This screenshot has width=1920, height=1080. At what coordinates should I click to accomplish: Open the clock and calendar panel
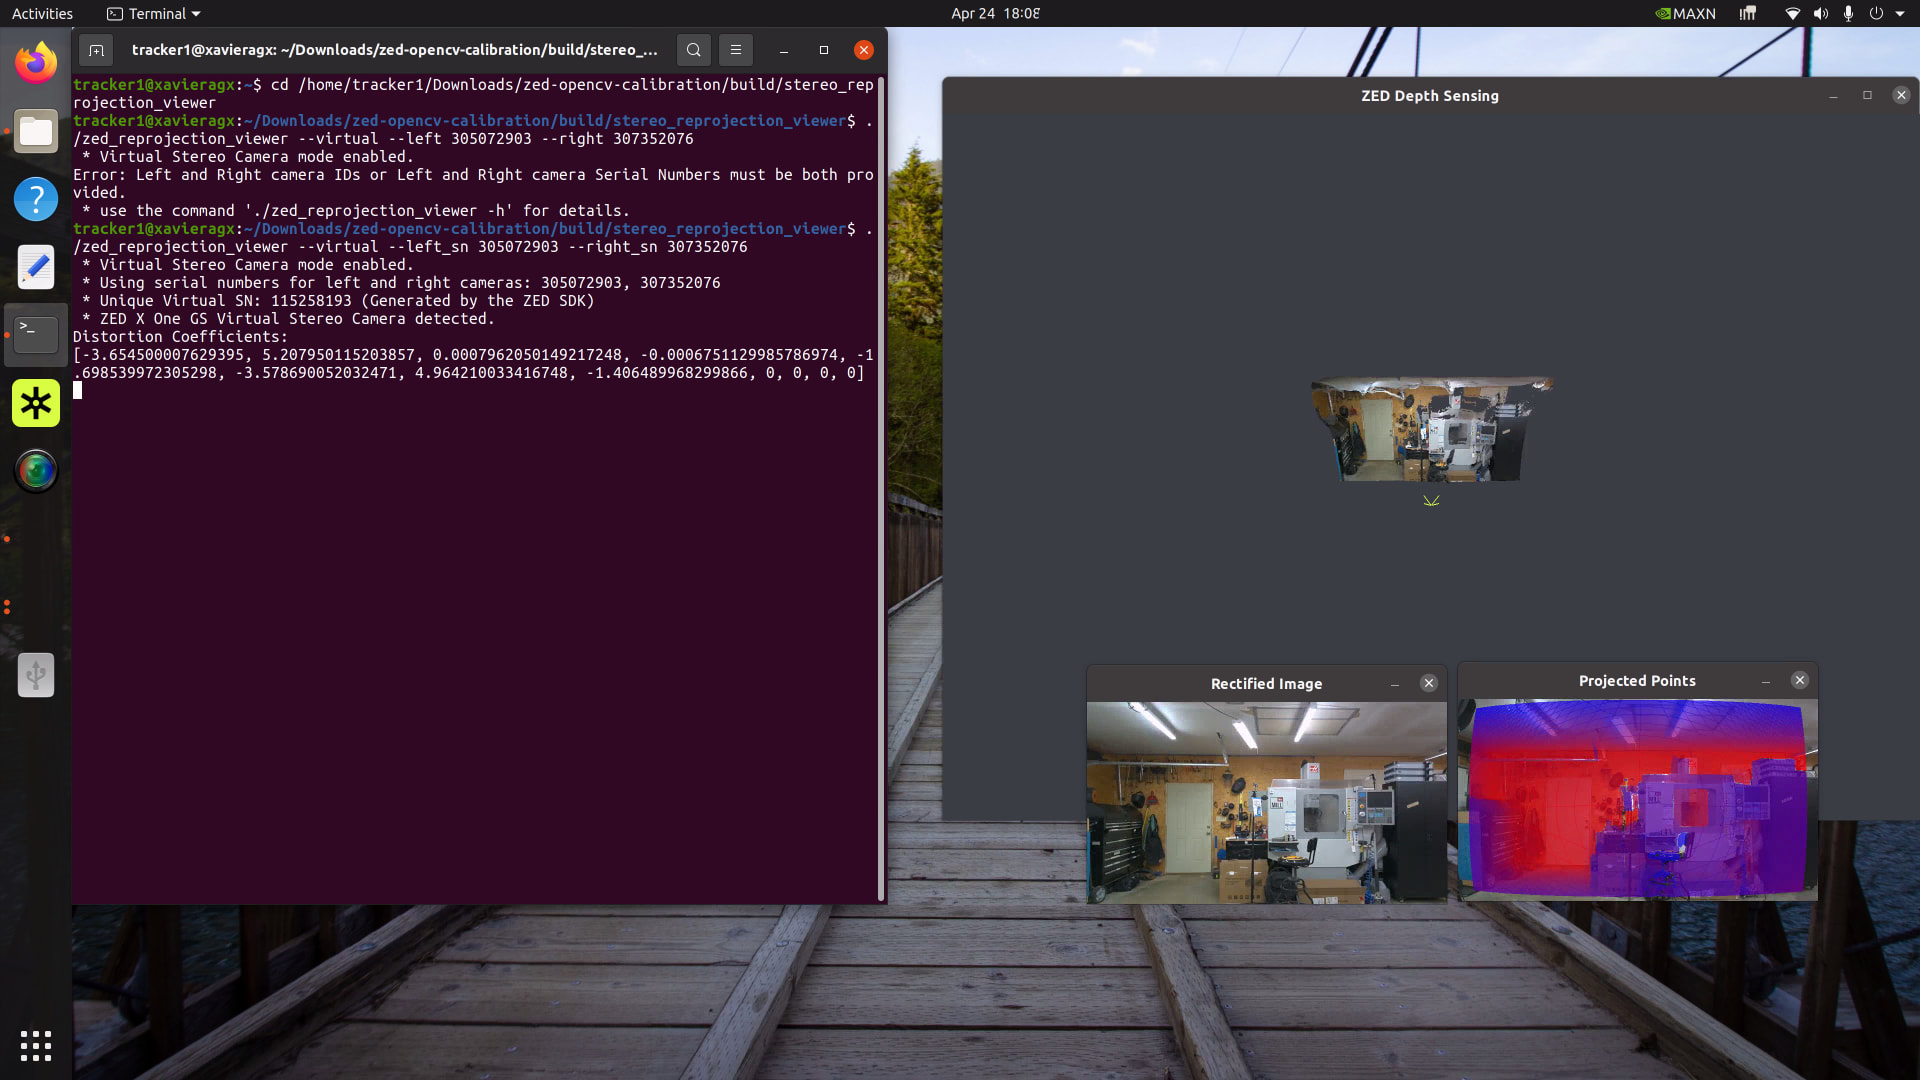coord(994,14)
